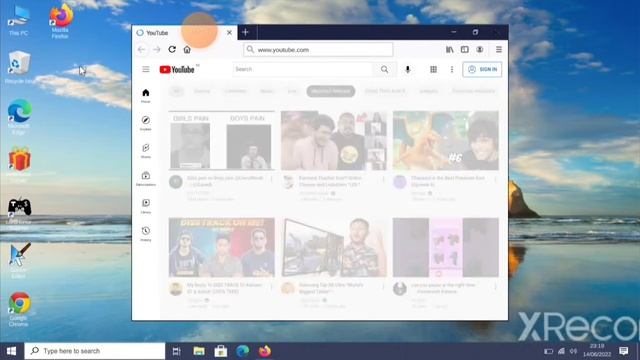Select the Mozilla Firefox desktop shortcut

click(x=60, y=21)
